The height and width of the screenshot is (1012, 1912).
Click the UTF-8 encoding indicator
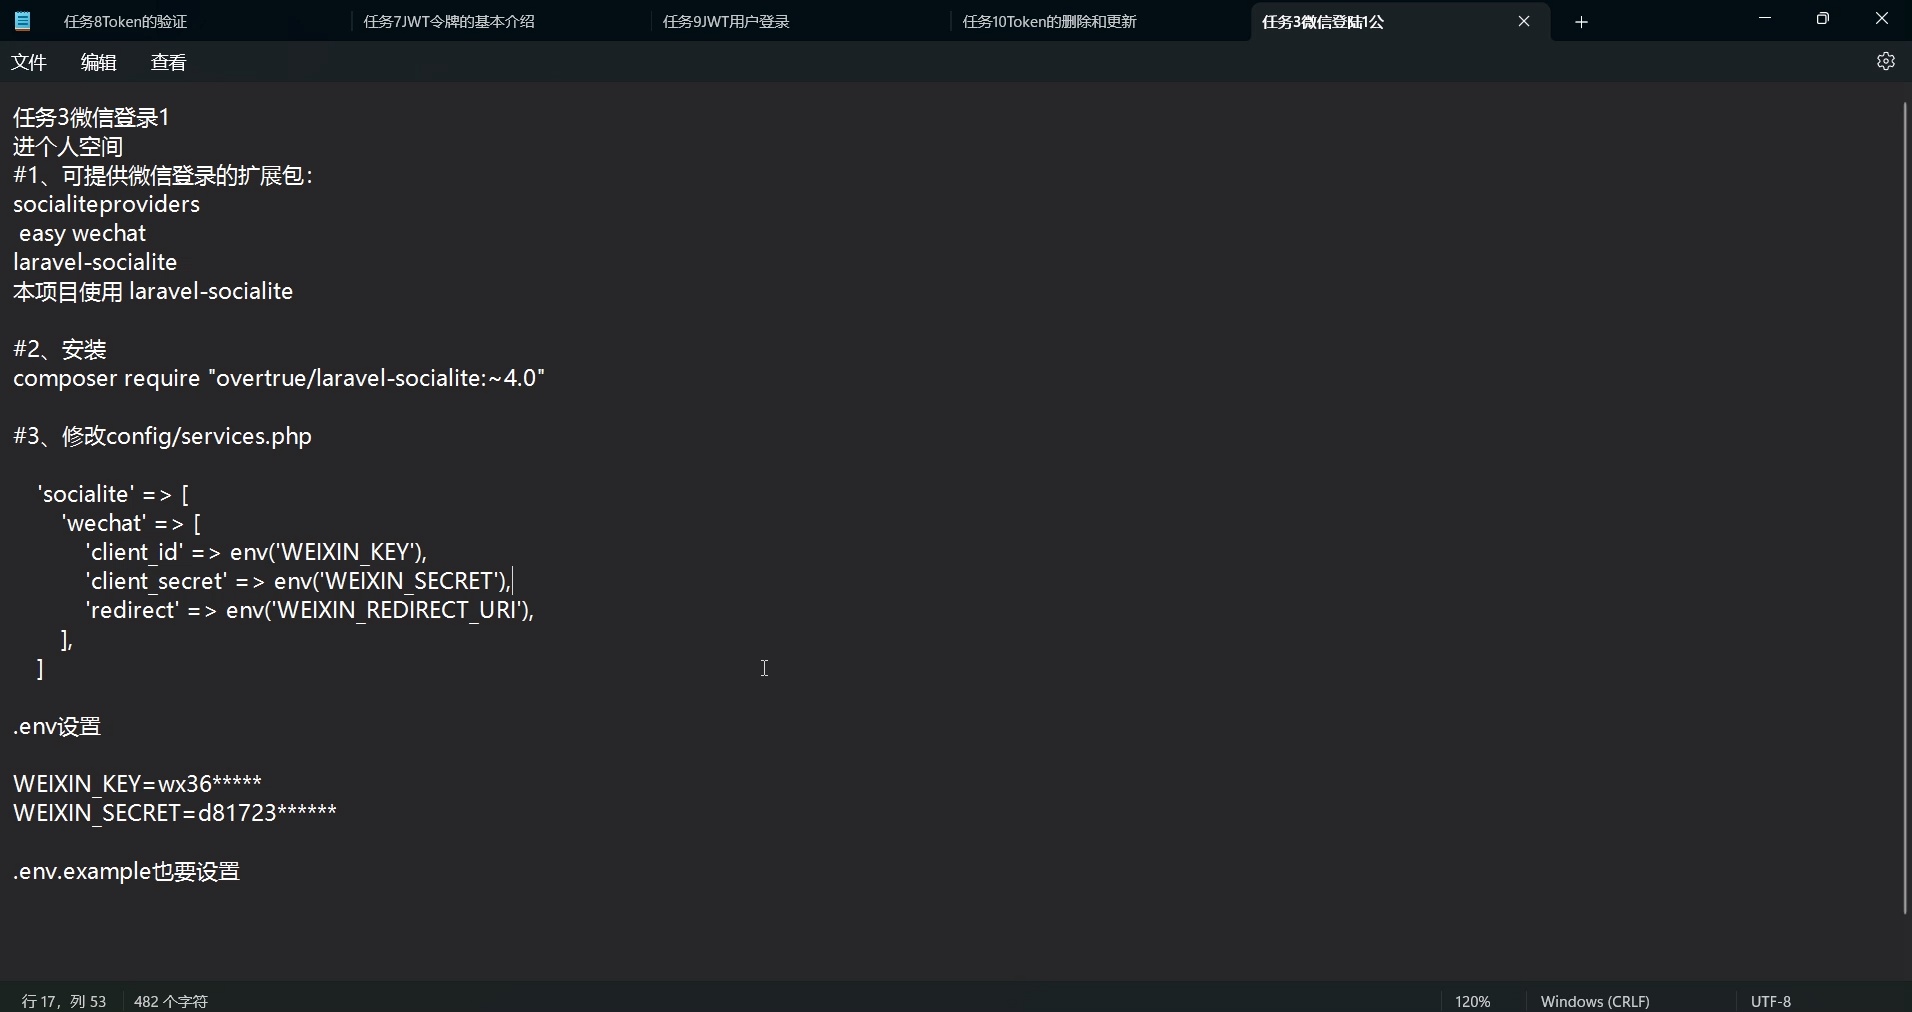click(x=1771, y=1000)
